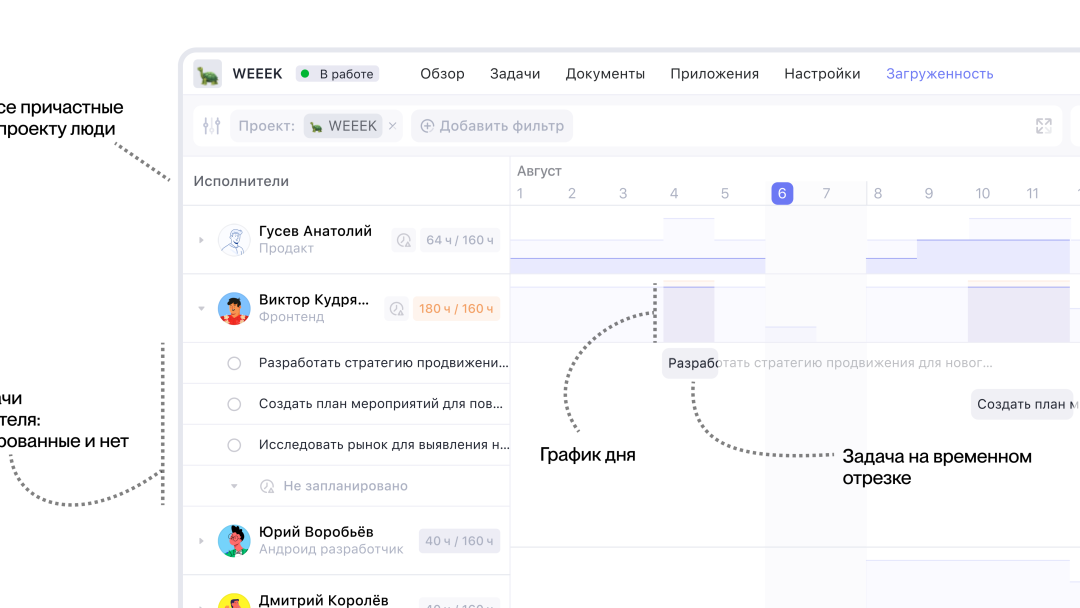Select the highlighted day 6 in August
Screen dimensions: 1080x608
782,194
